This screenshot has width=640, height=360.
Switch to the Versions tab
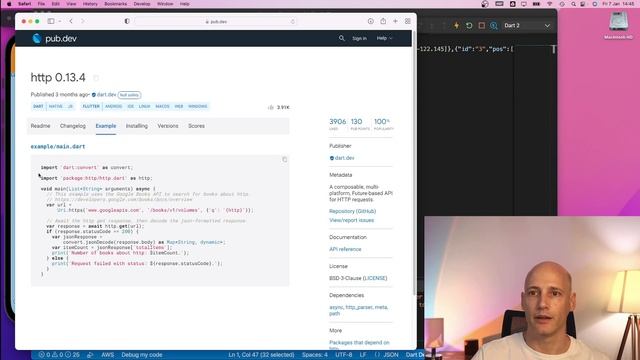pyautogui.click(x=168, y=126)
